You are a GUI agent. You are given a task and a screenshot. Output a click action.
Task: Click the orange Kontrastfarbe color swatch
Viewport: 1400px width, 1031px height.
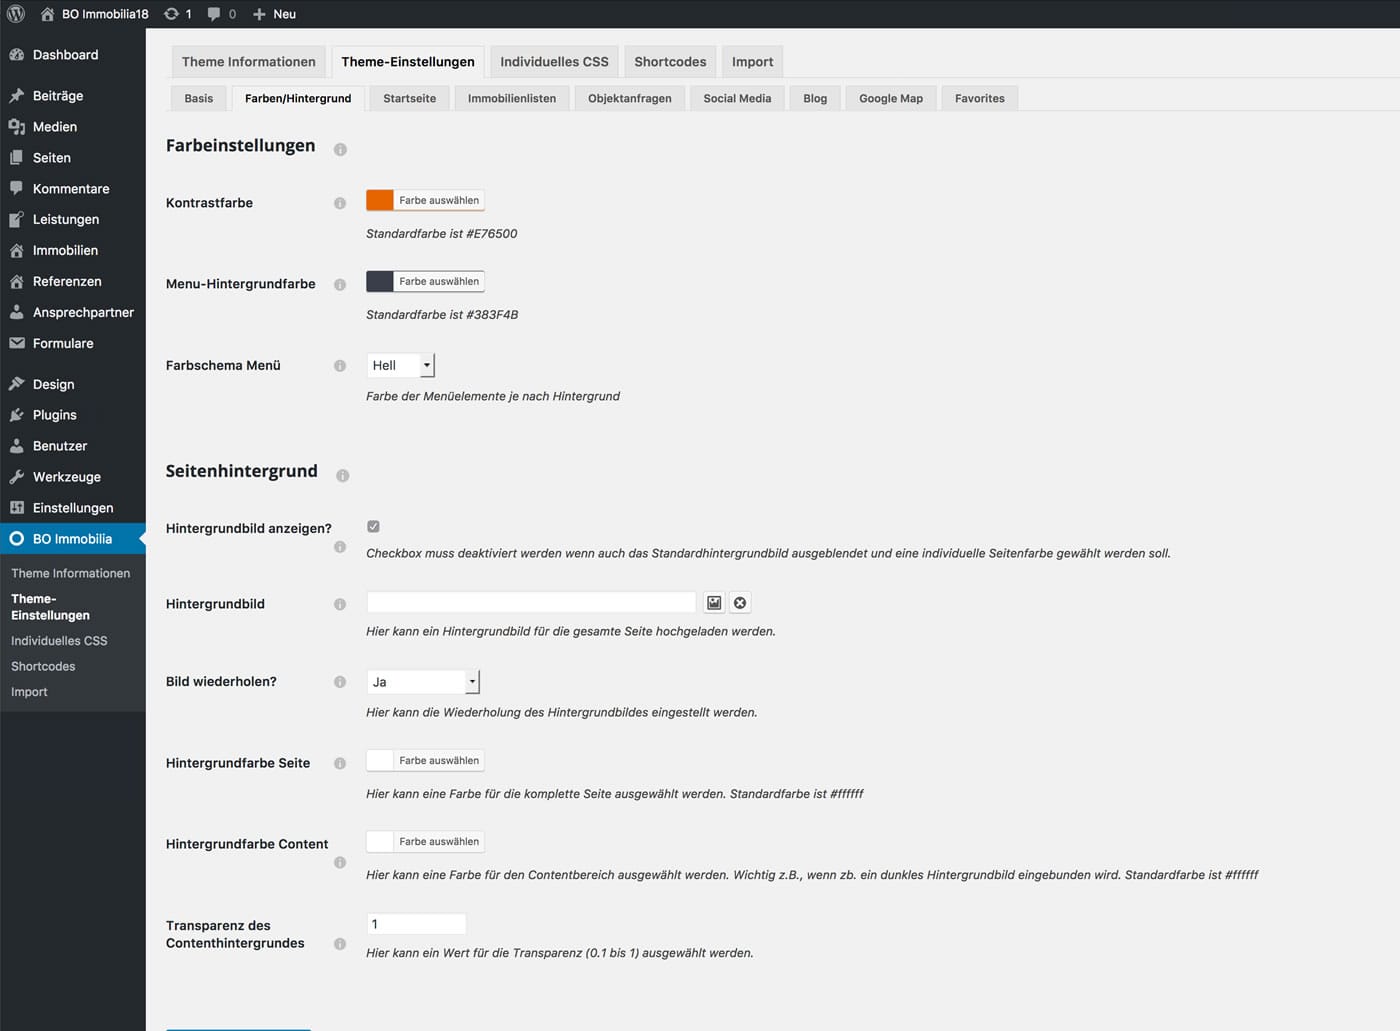point(380,200)
